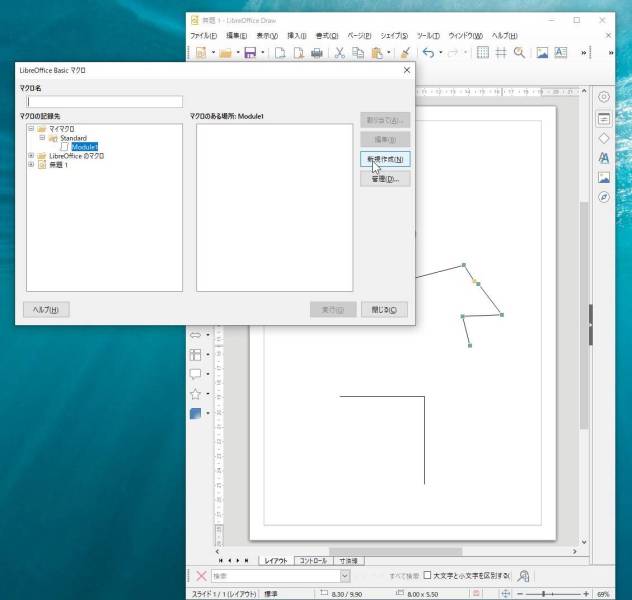Close the find toolbar with red X

click(x=201, y=576)
